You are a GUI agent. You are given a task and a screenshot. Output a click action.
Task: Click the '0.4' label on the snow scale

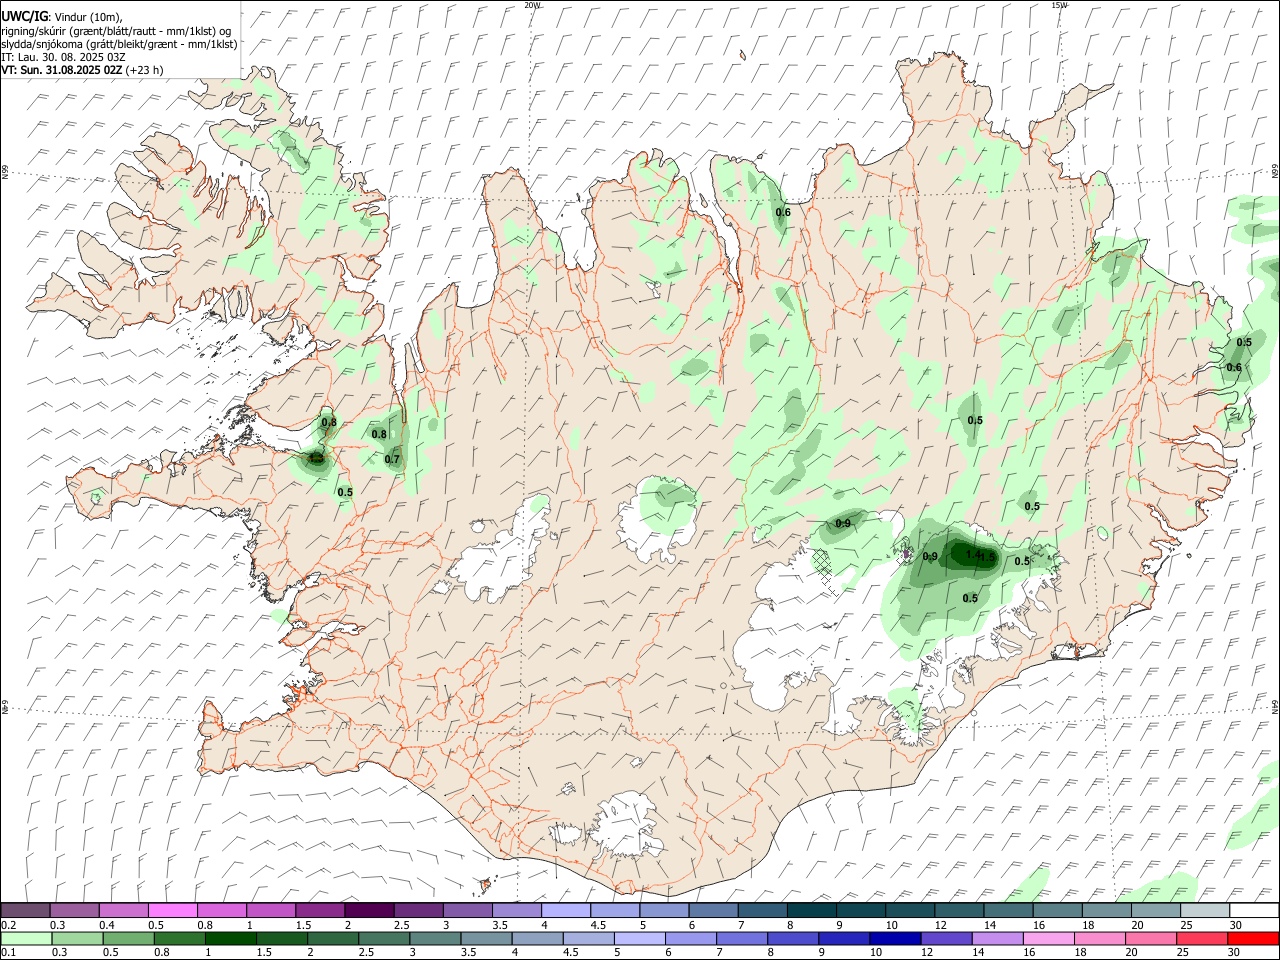pyautogui.click(x=107, y=925)
